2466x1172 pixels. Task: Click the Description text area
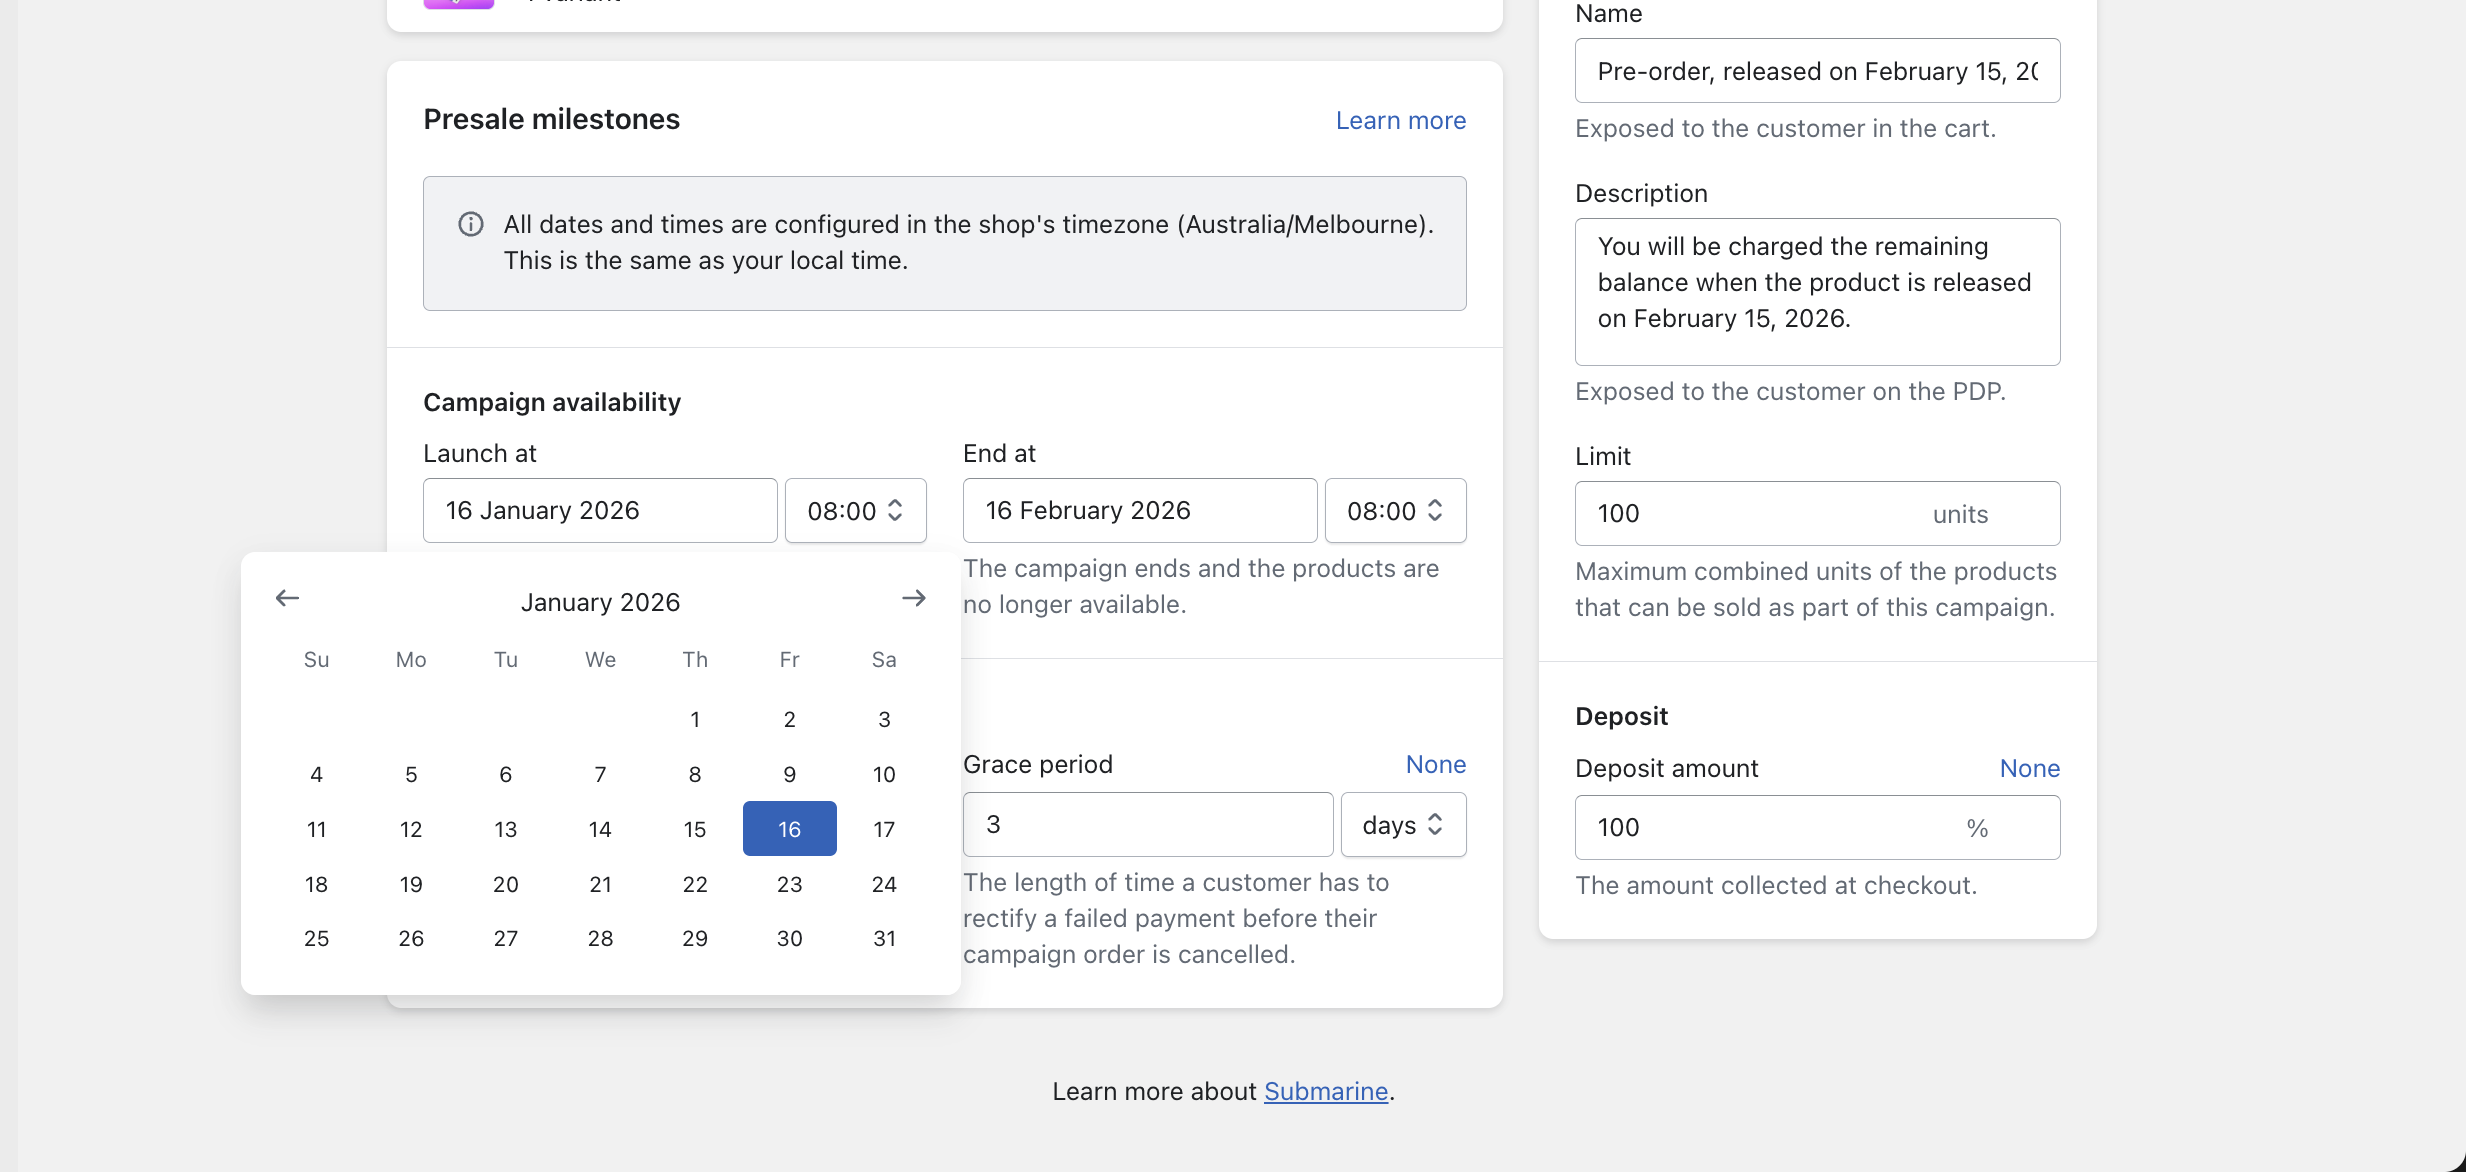[x=1816, y=292]
